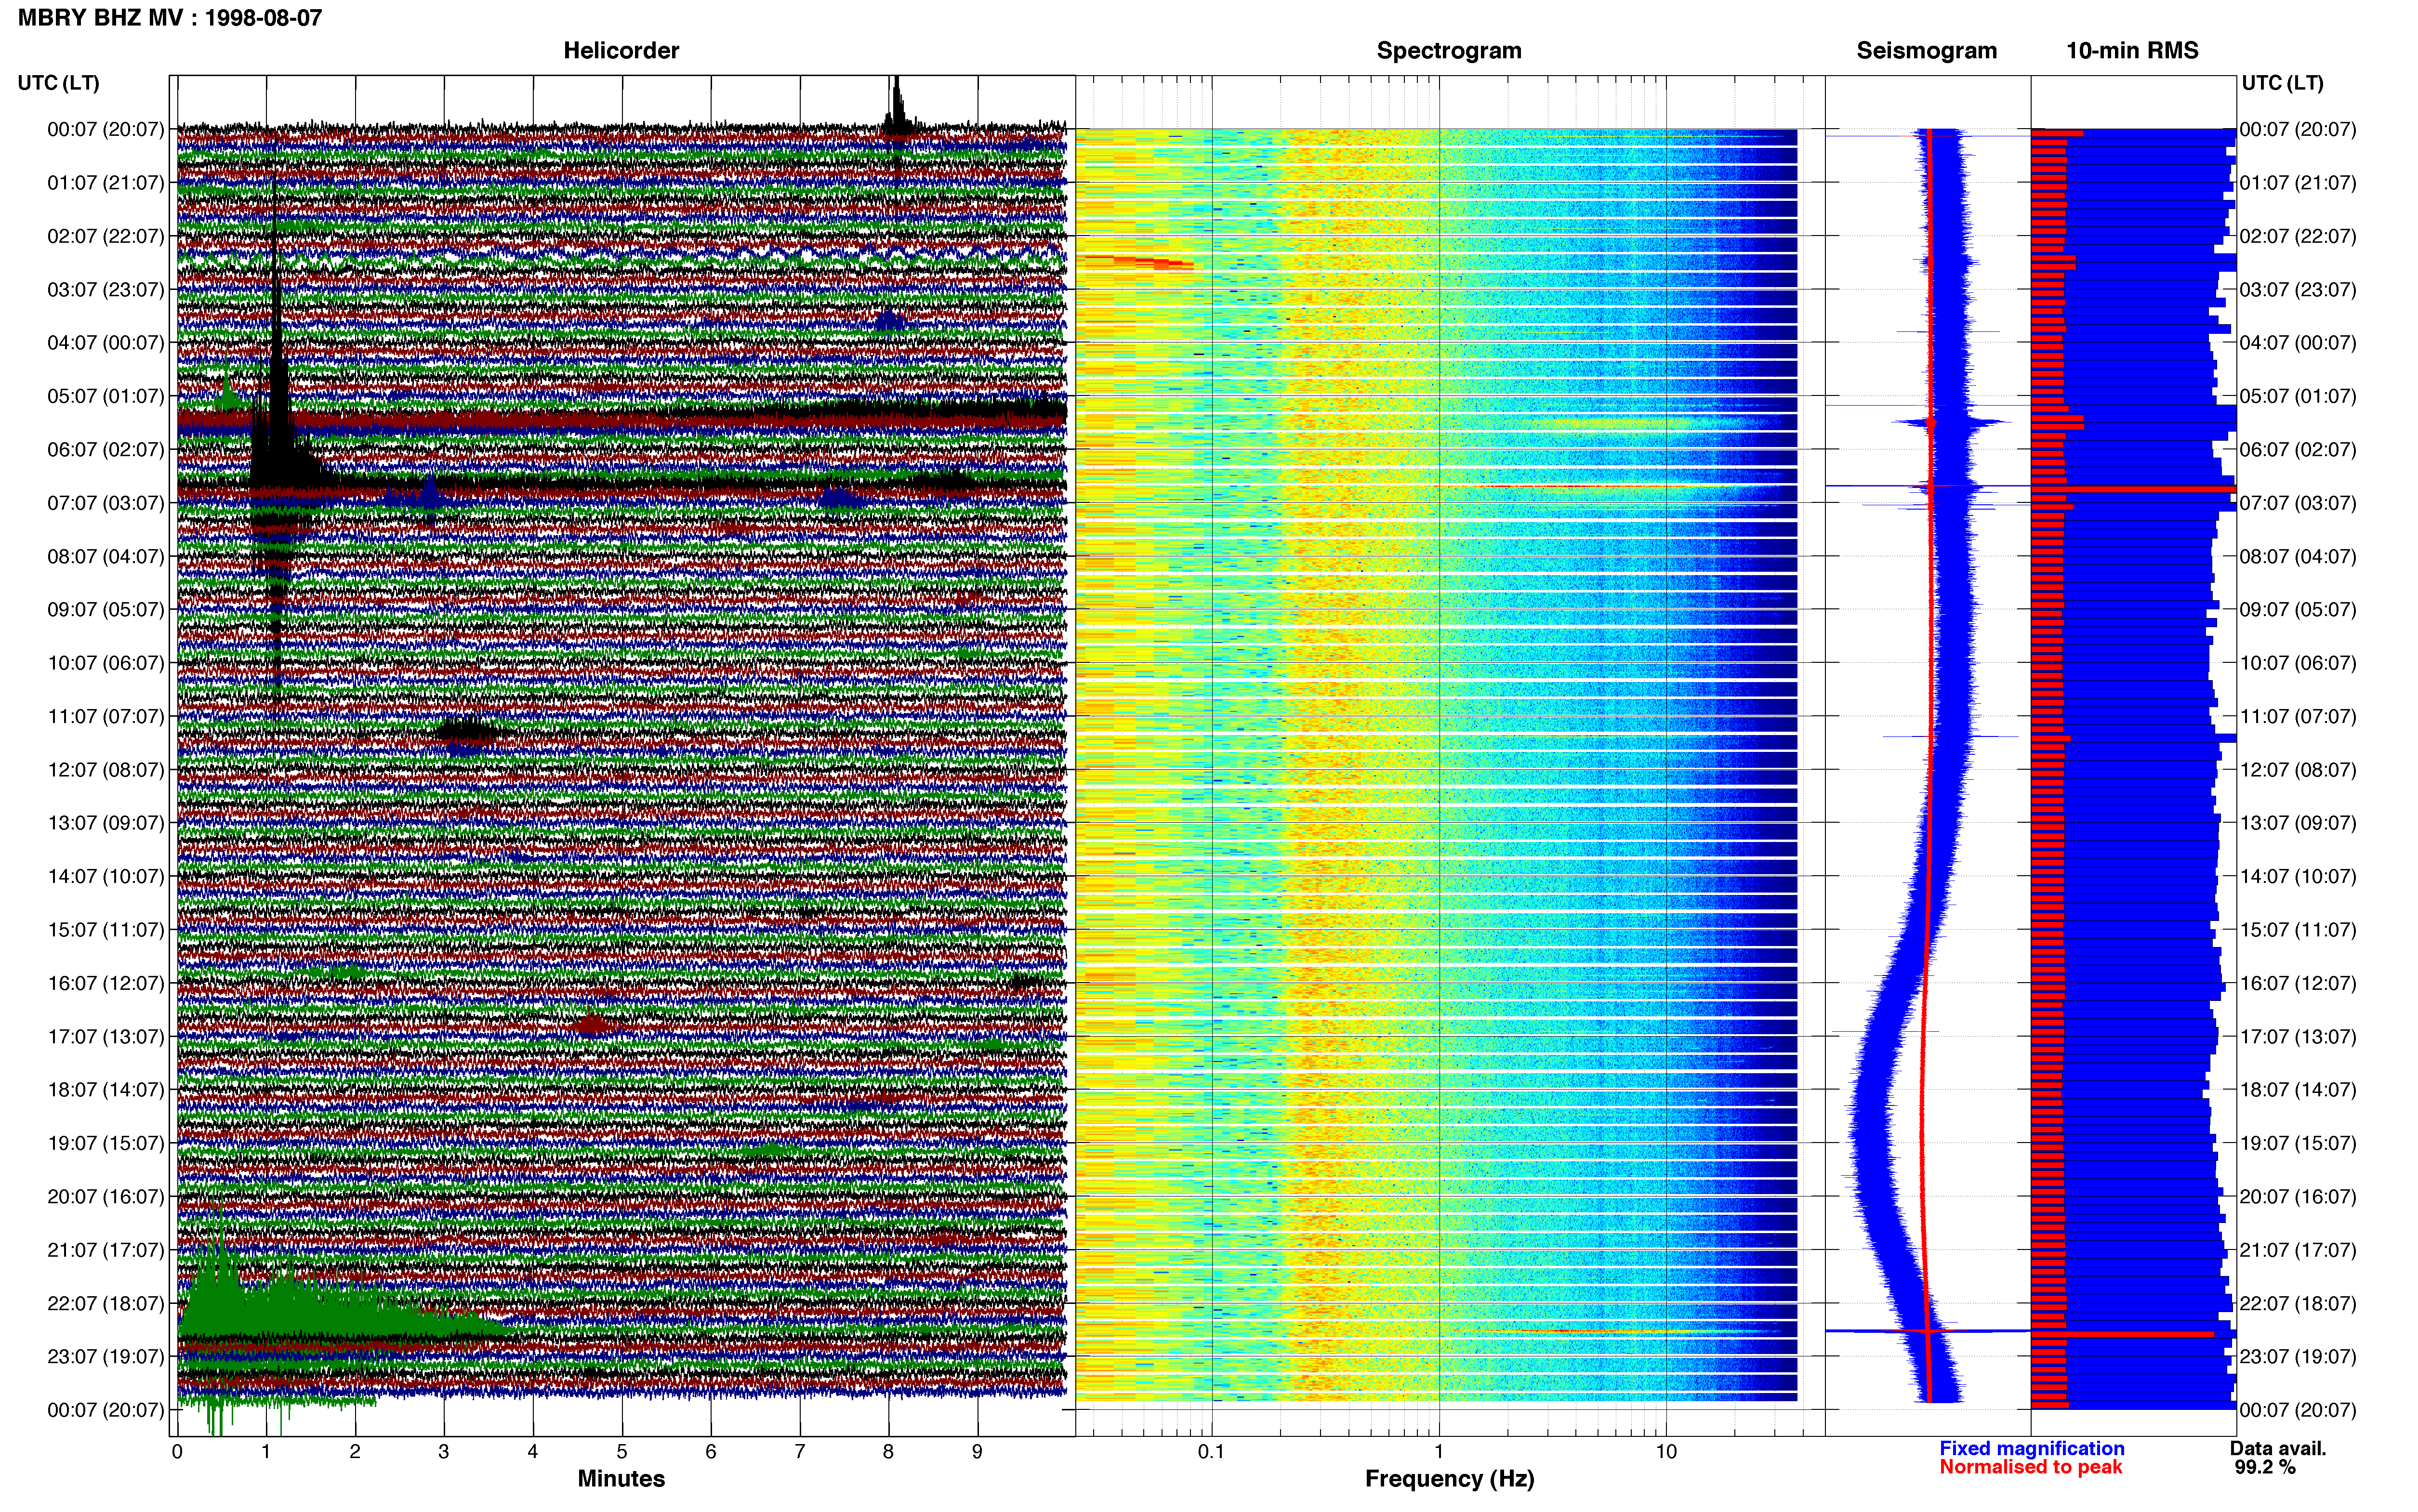Click the left 17:07 (13:07) time label
The width and height of the screenshot is (2418, 1512).
[105, 1036]
